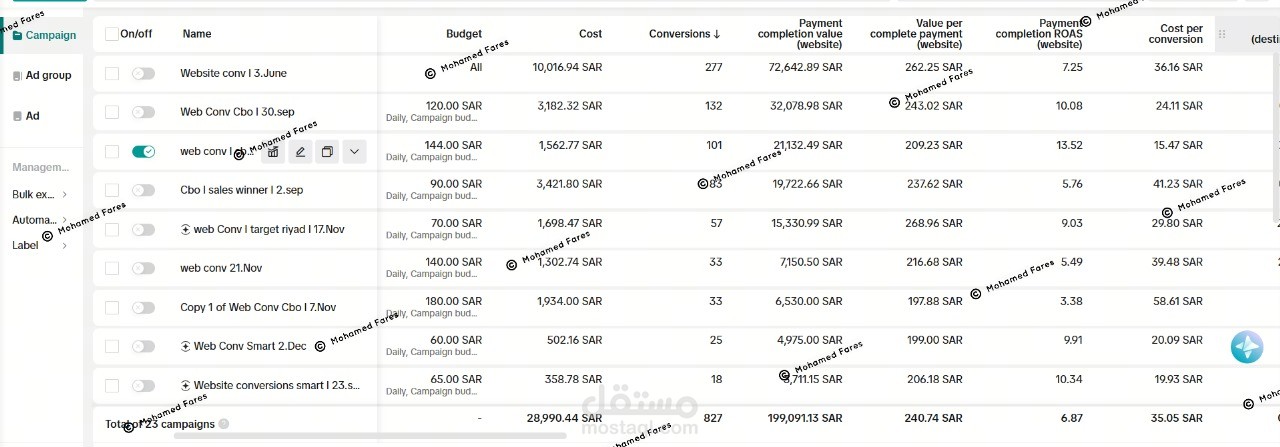Click the smart icon beside Web Conv Smart 2.Dec
This screenshot has height=447, width=1280.
click(185, 346)
